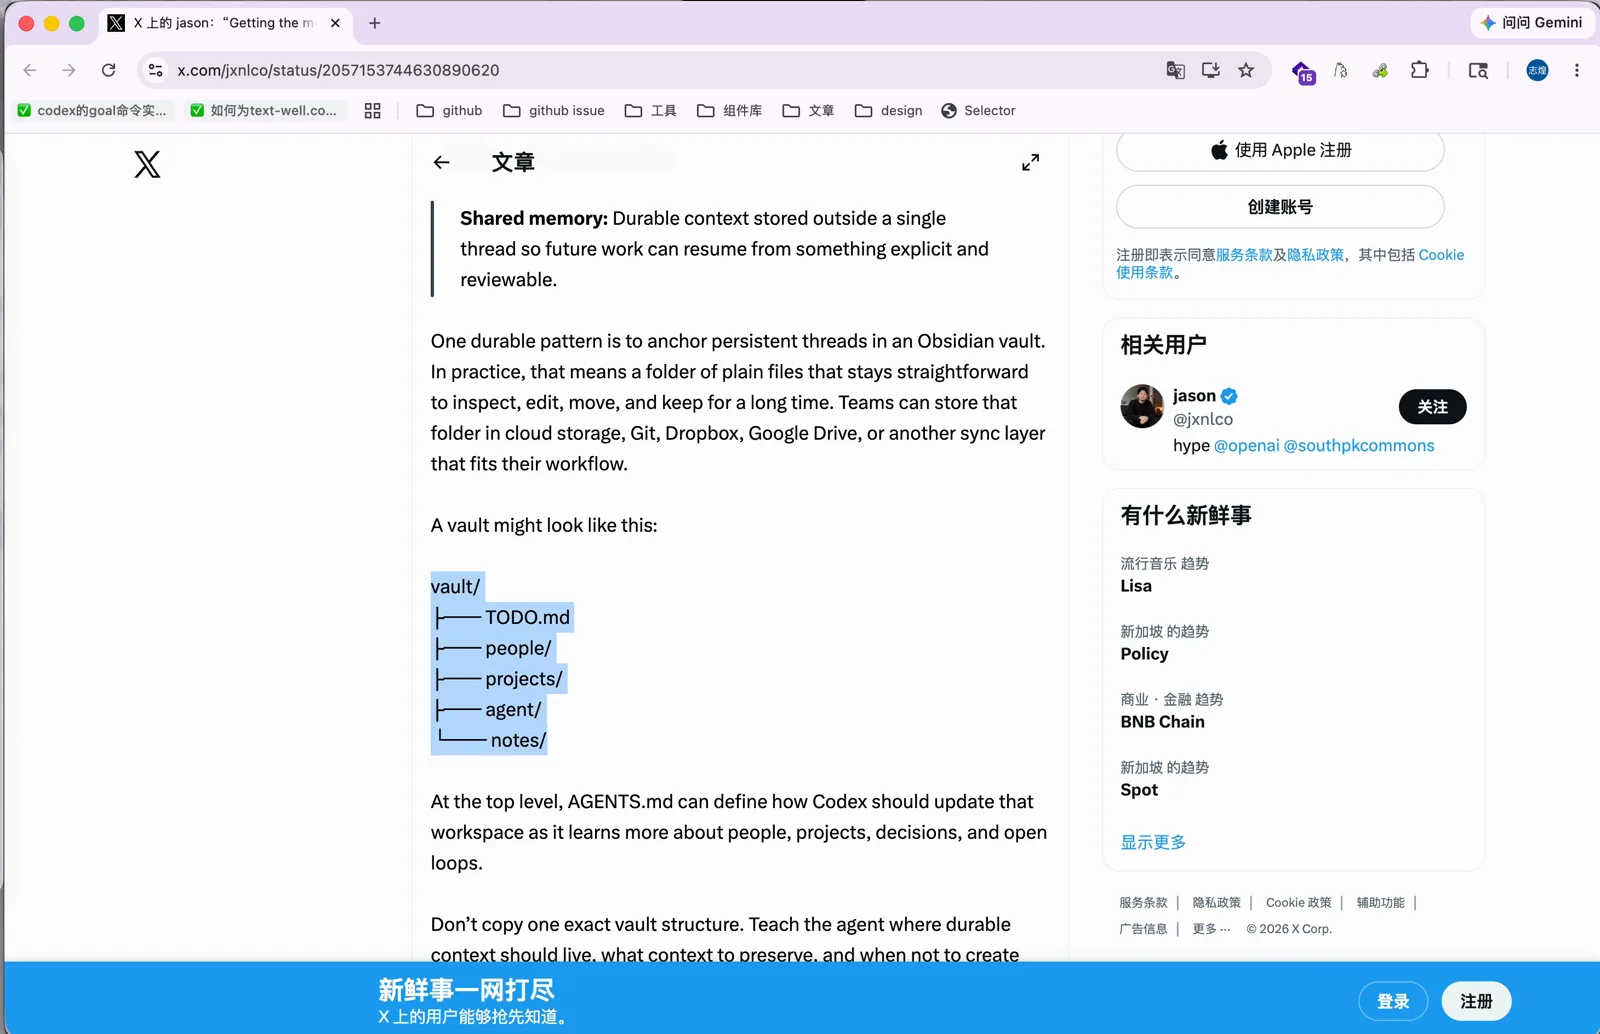Viewport: 1600px width, 1034px height.
Task: Click the translate page icon
Action: point(1175,70)
